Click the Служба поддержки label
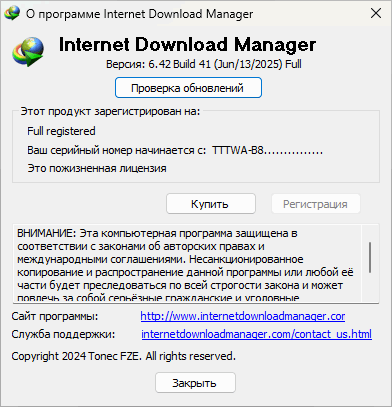The image size is (392, 407). pyautogui.click(x=63, y=334)
